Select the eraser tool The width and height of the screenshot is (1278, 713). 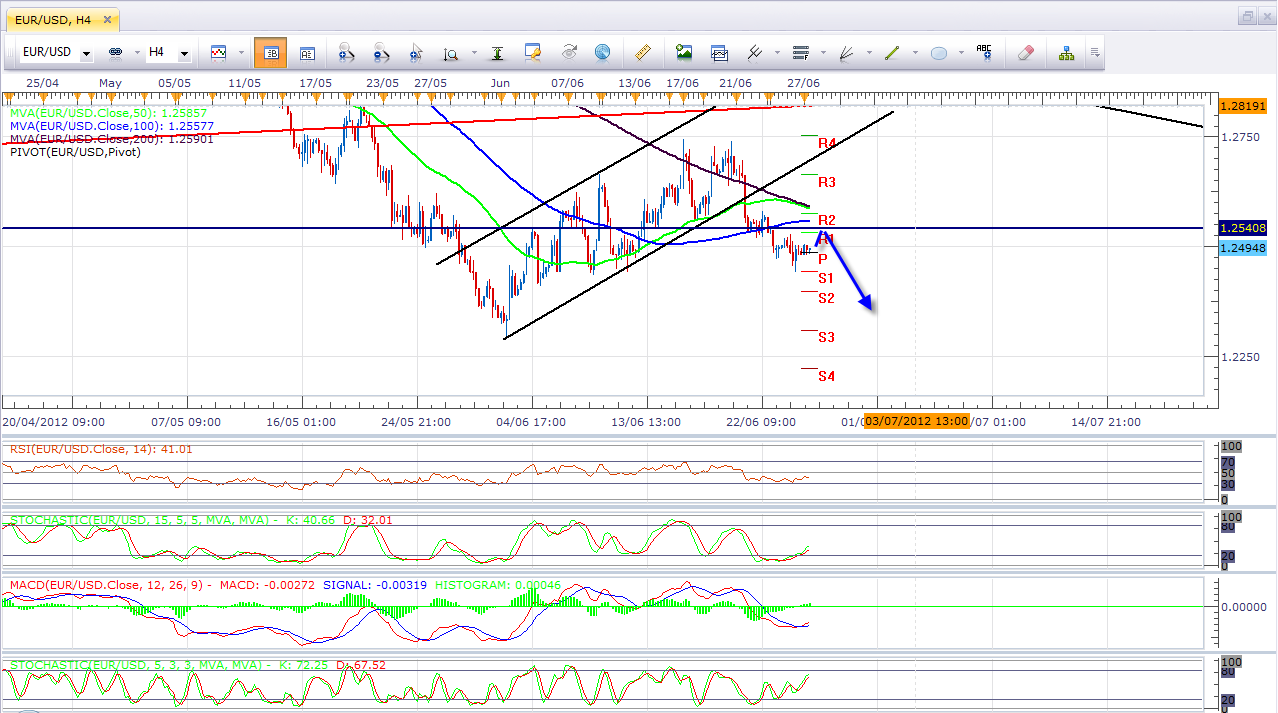pos(1025,52)
